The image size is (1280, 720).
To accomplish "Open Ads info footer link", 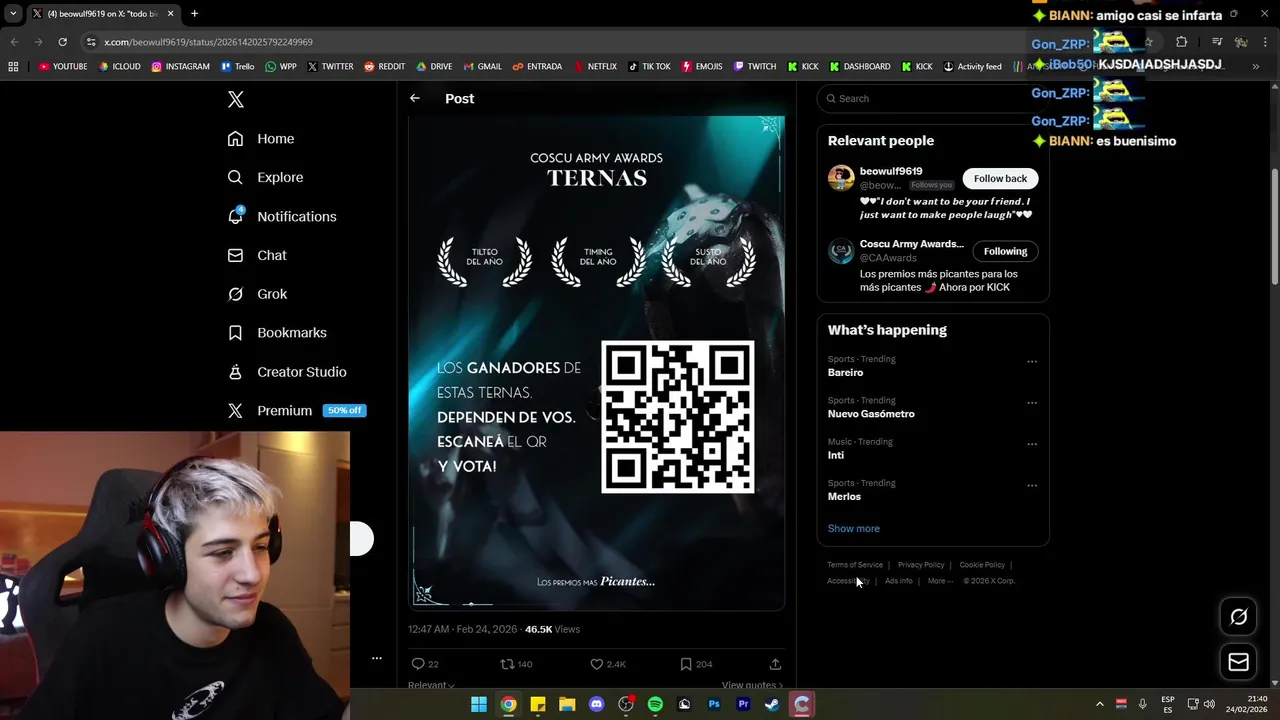I will click(898, 581).
